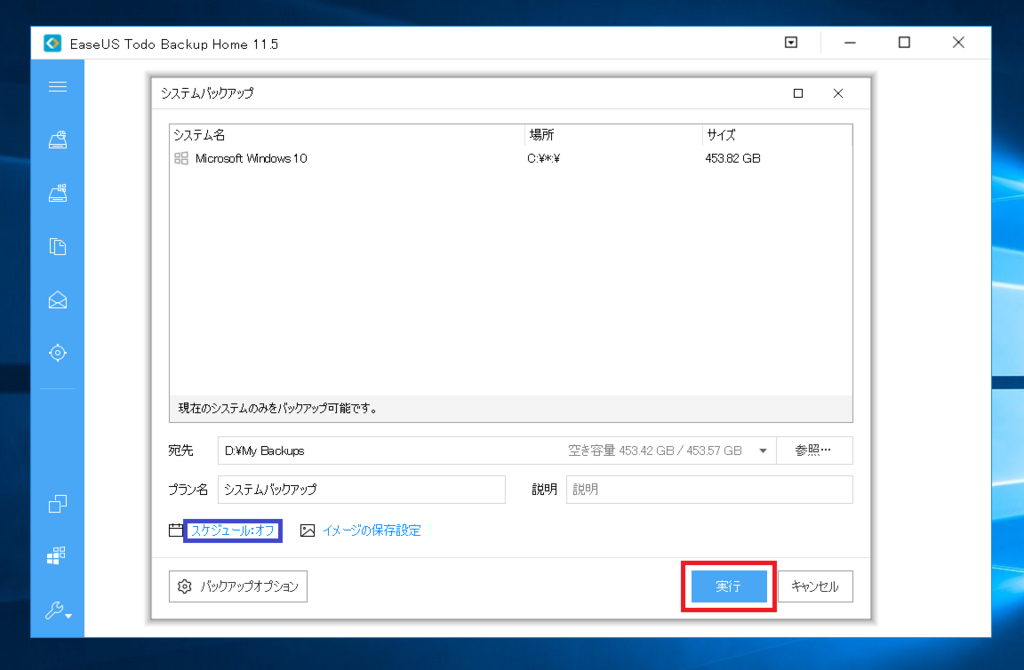Click image icon beside イメージの保存設定
Screen dimensions: 1024x670
(307, 530)
